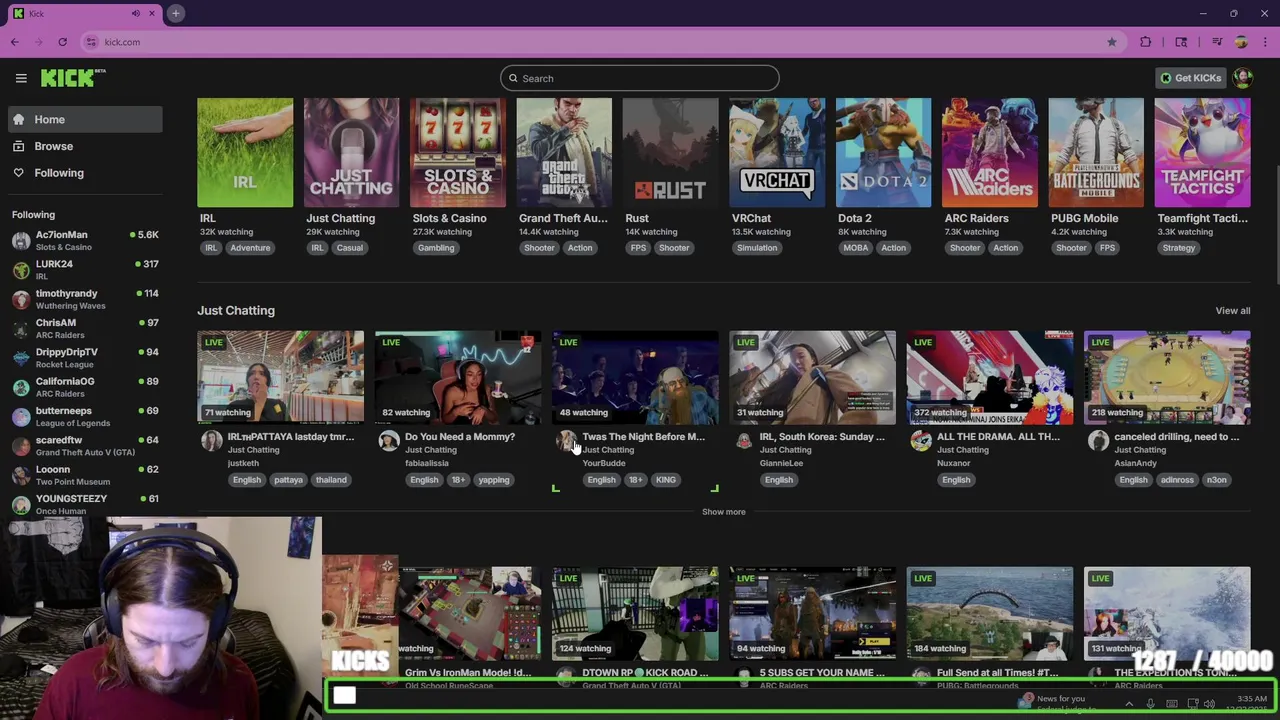This screenshot has height=720, width=1280.
Task: Open the Slots & Casino category thumbnail
Action: click(x=458, y=152)
